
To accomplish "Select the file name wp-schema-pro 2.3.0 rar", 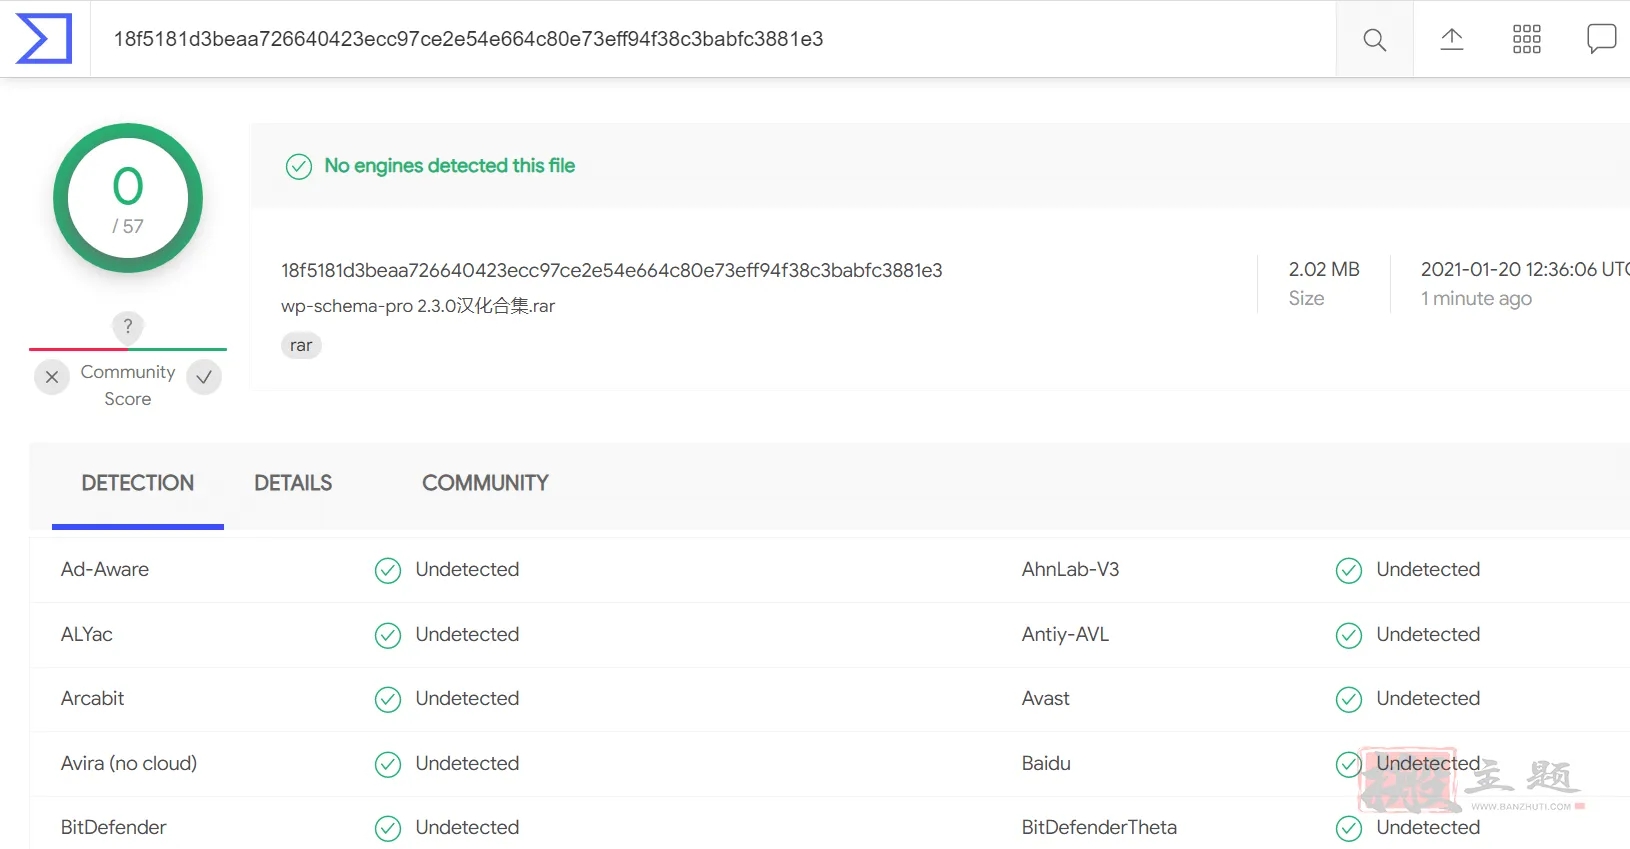I will (x=418, y=306).
